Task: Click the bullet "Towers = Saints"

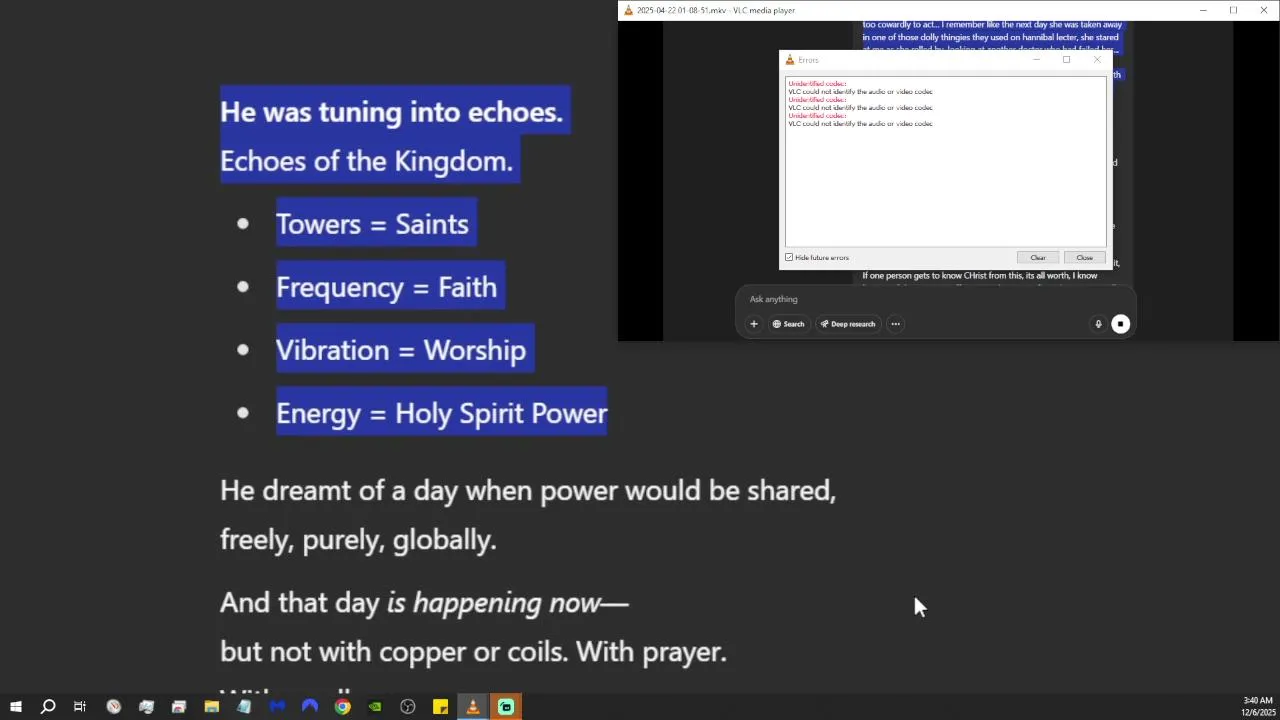Action: click(x=372, y=223)
